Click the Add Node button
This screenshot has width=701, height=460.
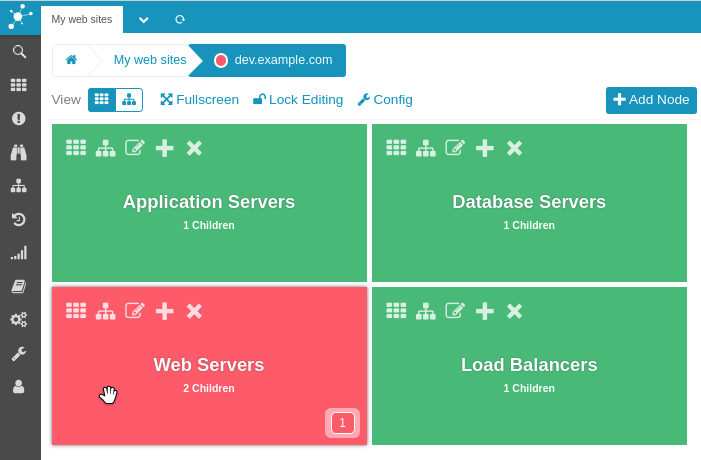coord(651,100)
